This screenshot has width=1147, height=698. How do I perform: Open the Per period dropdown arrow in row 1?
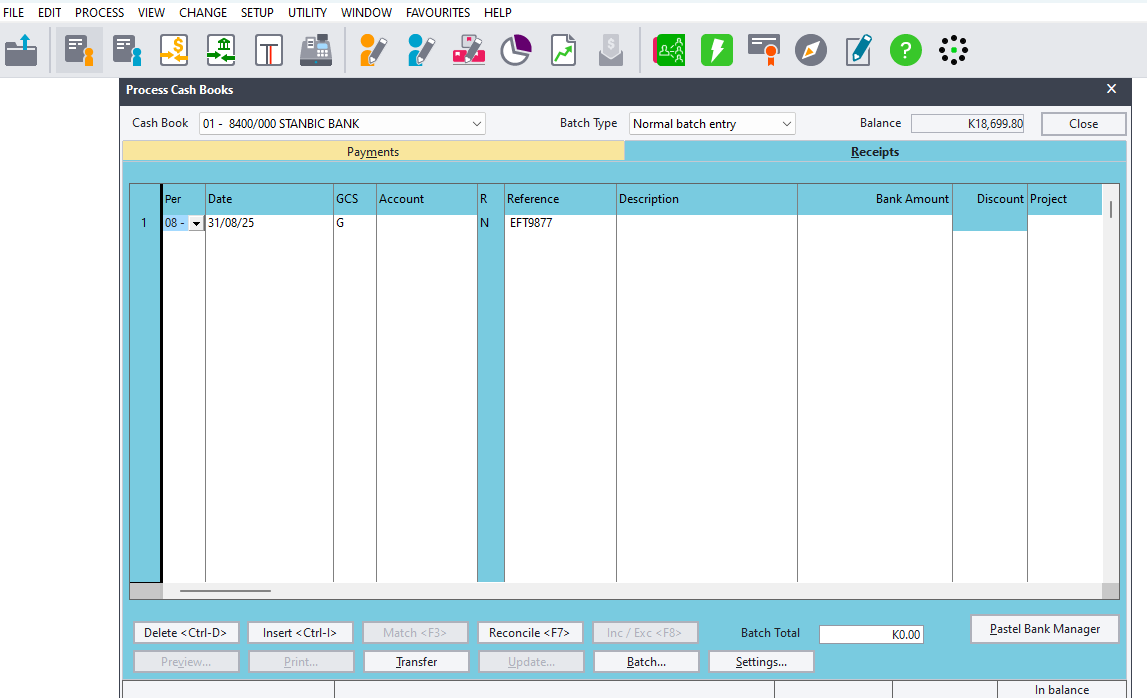click(196, 223)
